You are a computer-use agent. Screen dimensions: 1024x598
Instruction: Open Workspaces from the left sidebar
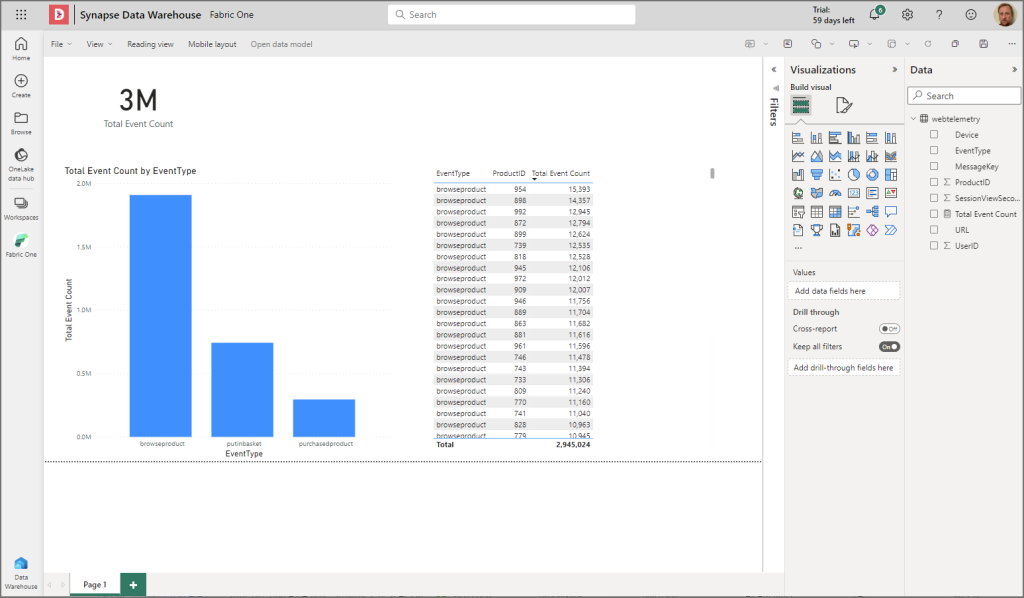tap(21, 208)
